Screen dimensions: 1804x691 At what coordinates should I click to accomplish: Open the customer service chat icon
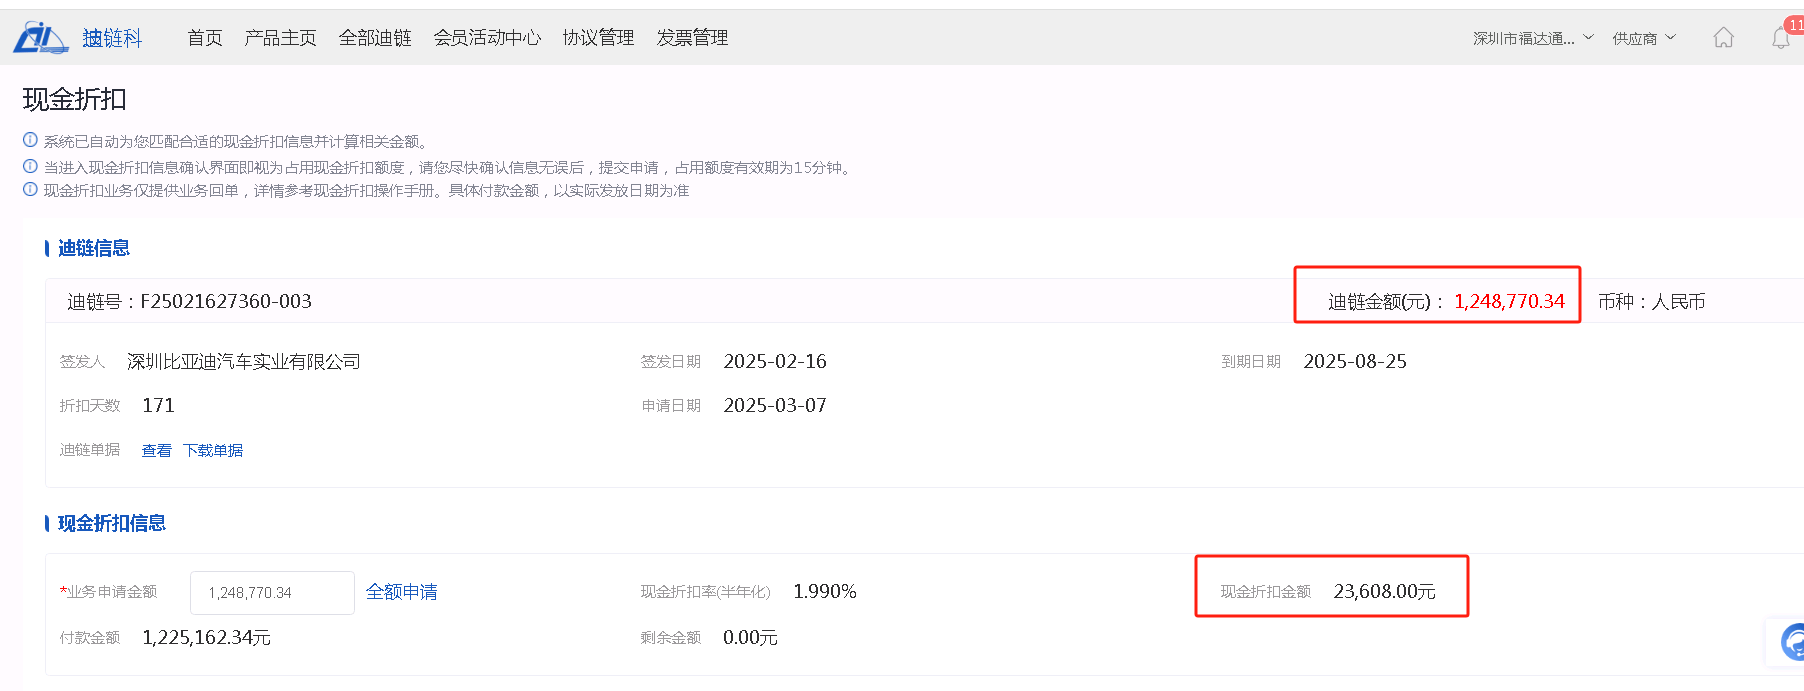pyautogui.click(x=1793, y=641)
